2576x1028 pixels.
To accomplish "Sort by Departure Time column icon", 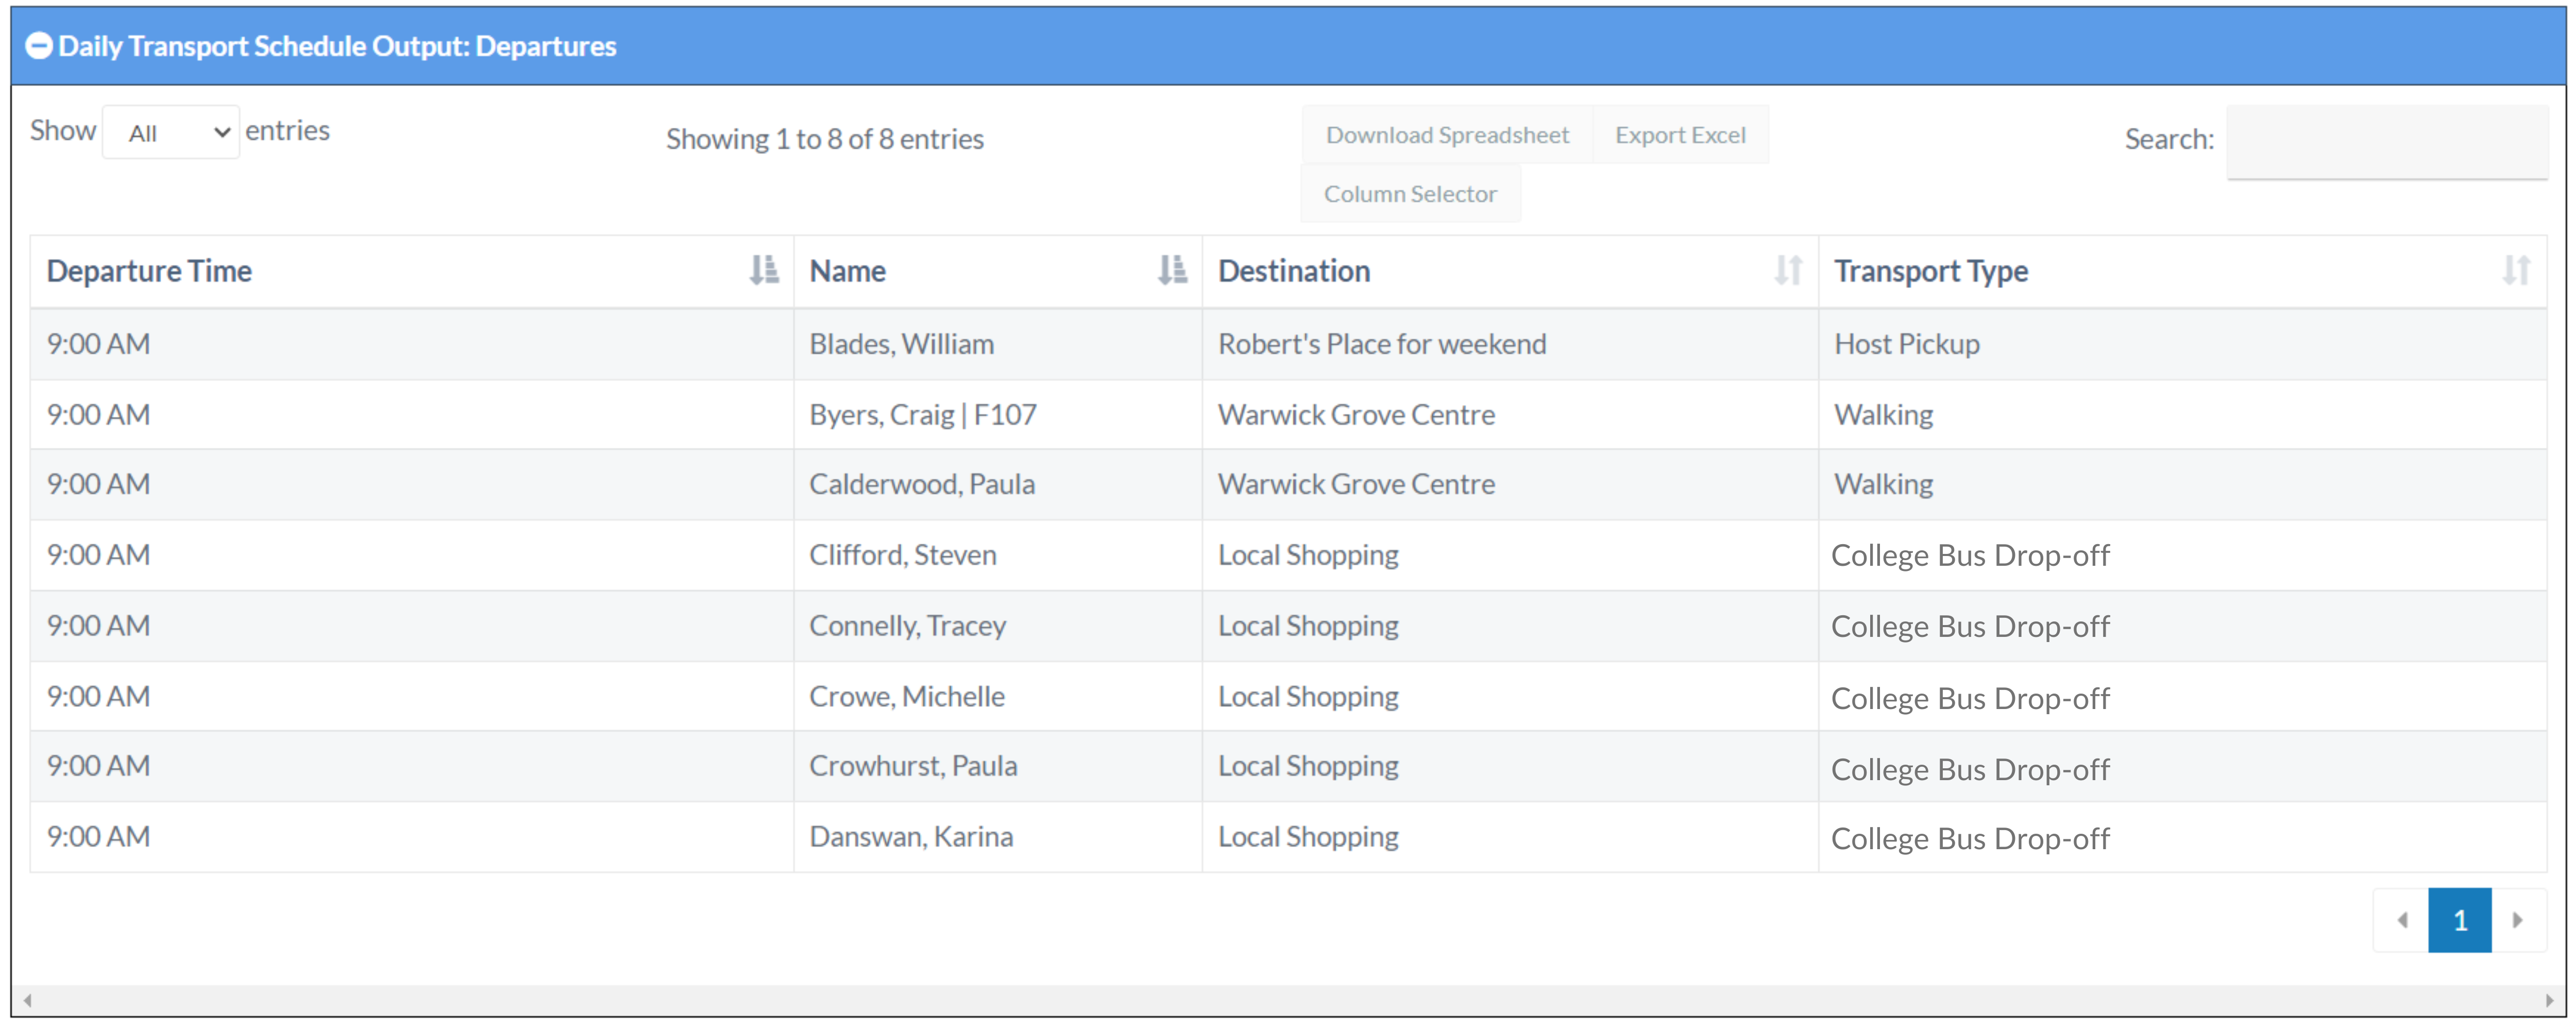I will 763,270.
